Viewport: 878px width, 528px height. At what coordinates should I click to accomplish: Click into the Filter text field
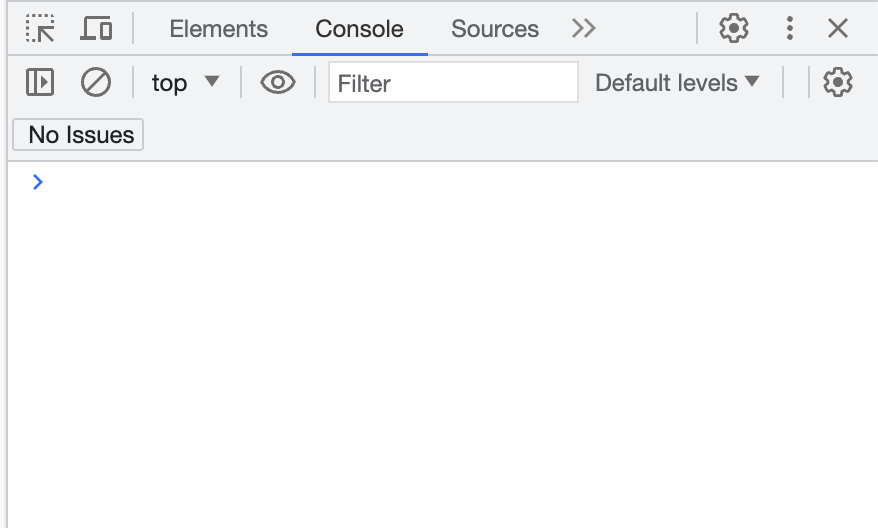tap(453, 82)
